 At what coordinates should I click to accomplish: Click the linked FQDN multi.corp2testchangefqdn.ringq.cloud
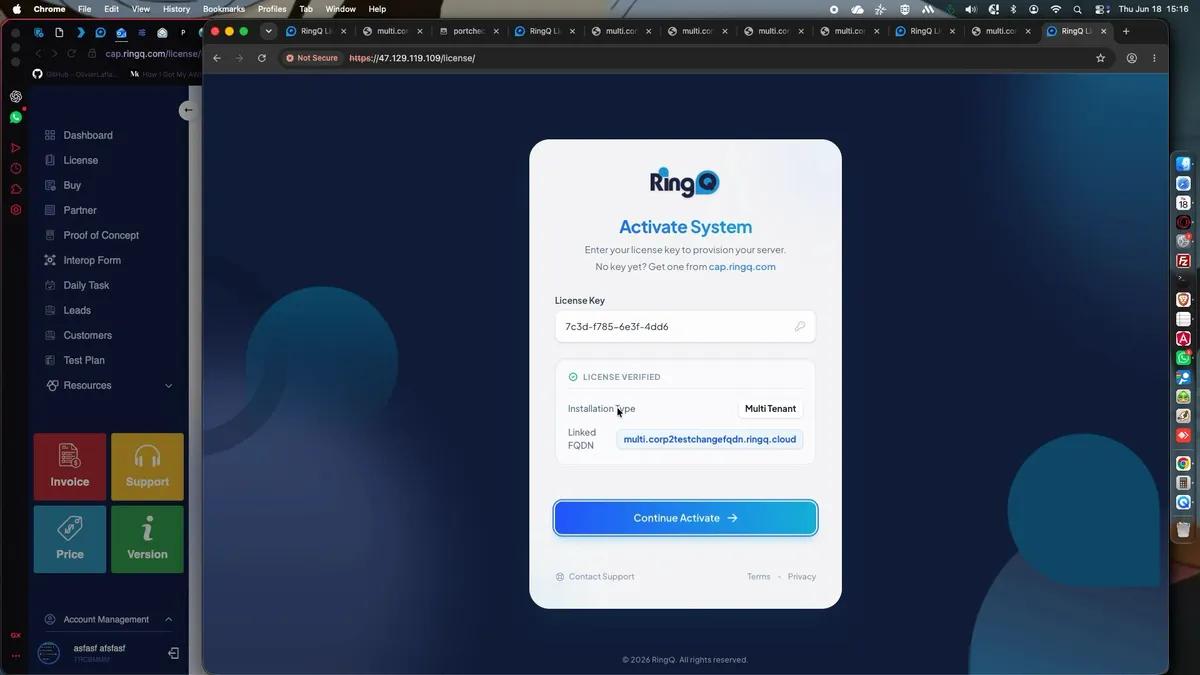tap(710, 439)
